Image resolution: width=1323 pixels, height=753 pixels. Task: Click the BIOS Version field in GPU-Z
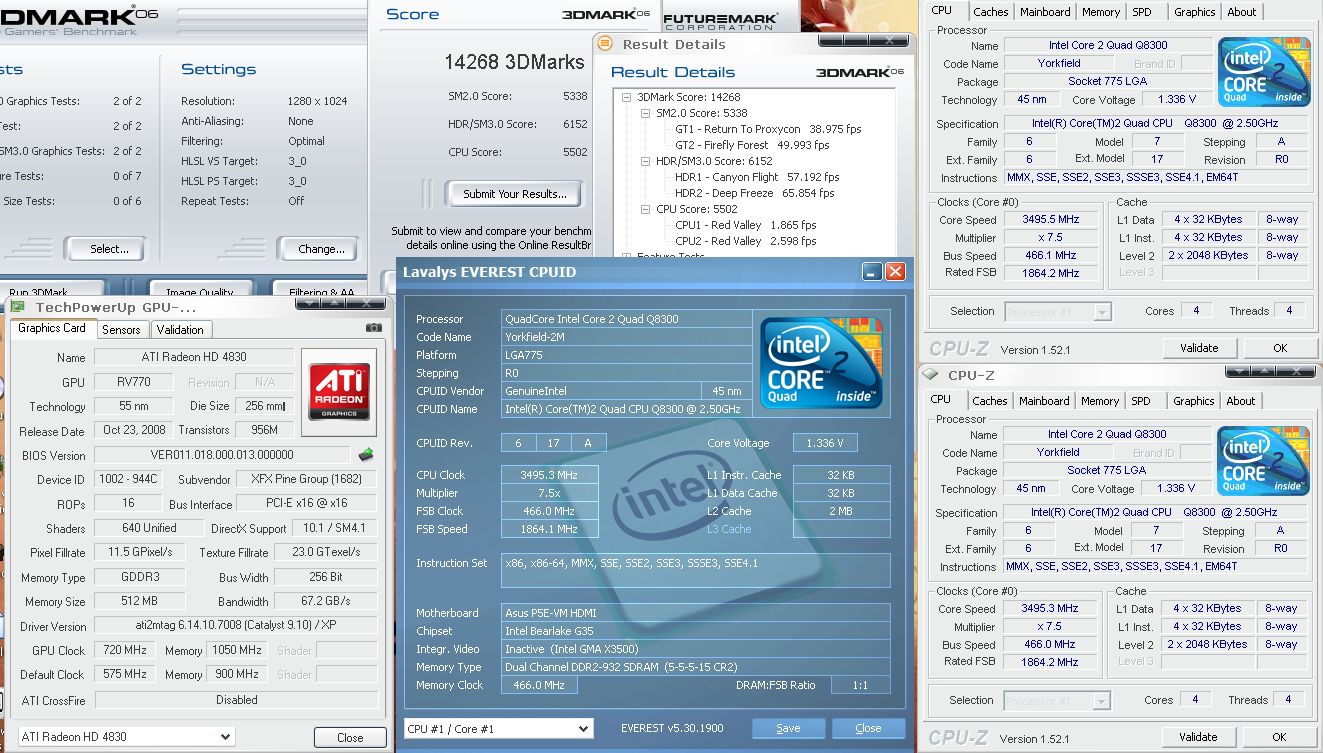click(x=222, y=455)
